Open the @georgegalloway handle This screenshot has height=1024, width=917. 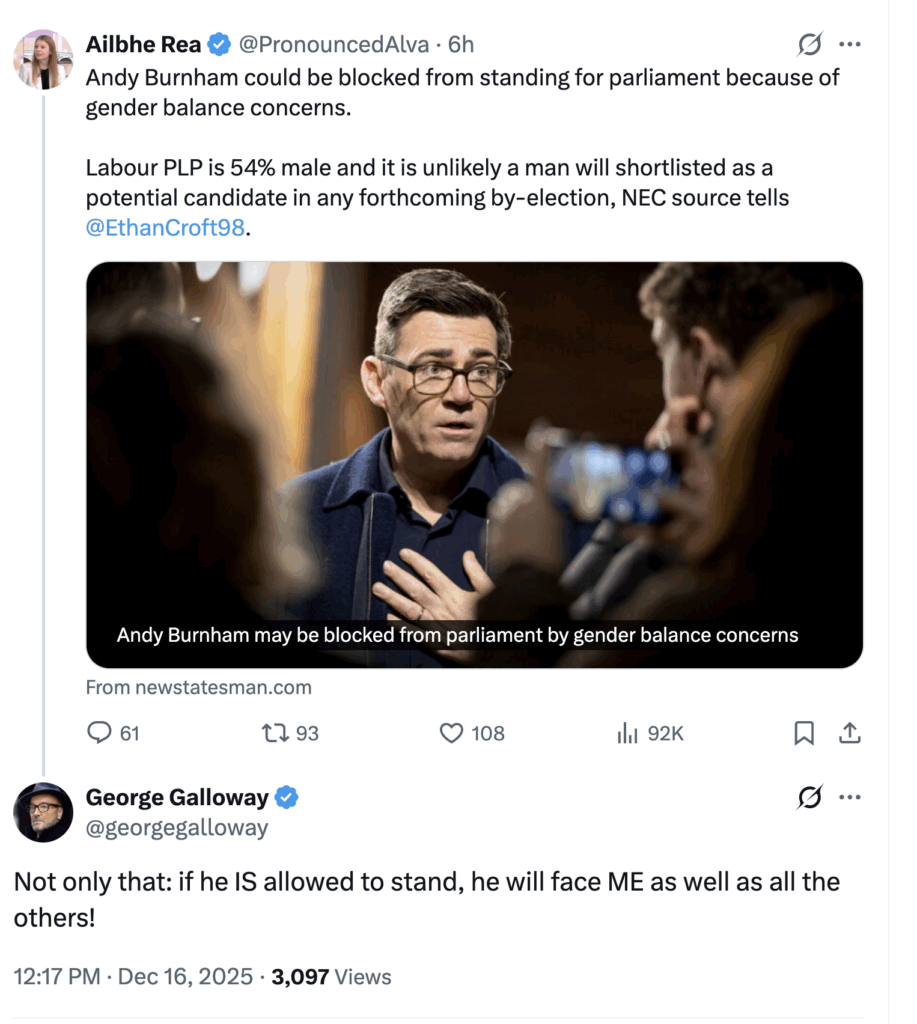point(177,828)
